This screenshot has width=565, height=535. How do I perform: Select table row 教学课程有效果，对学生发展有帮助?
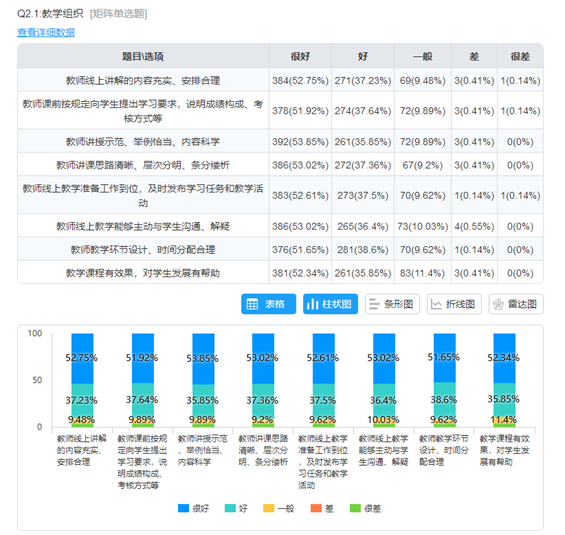pos(280,273)
